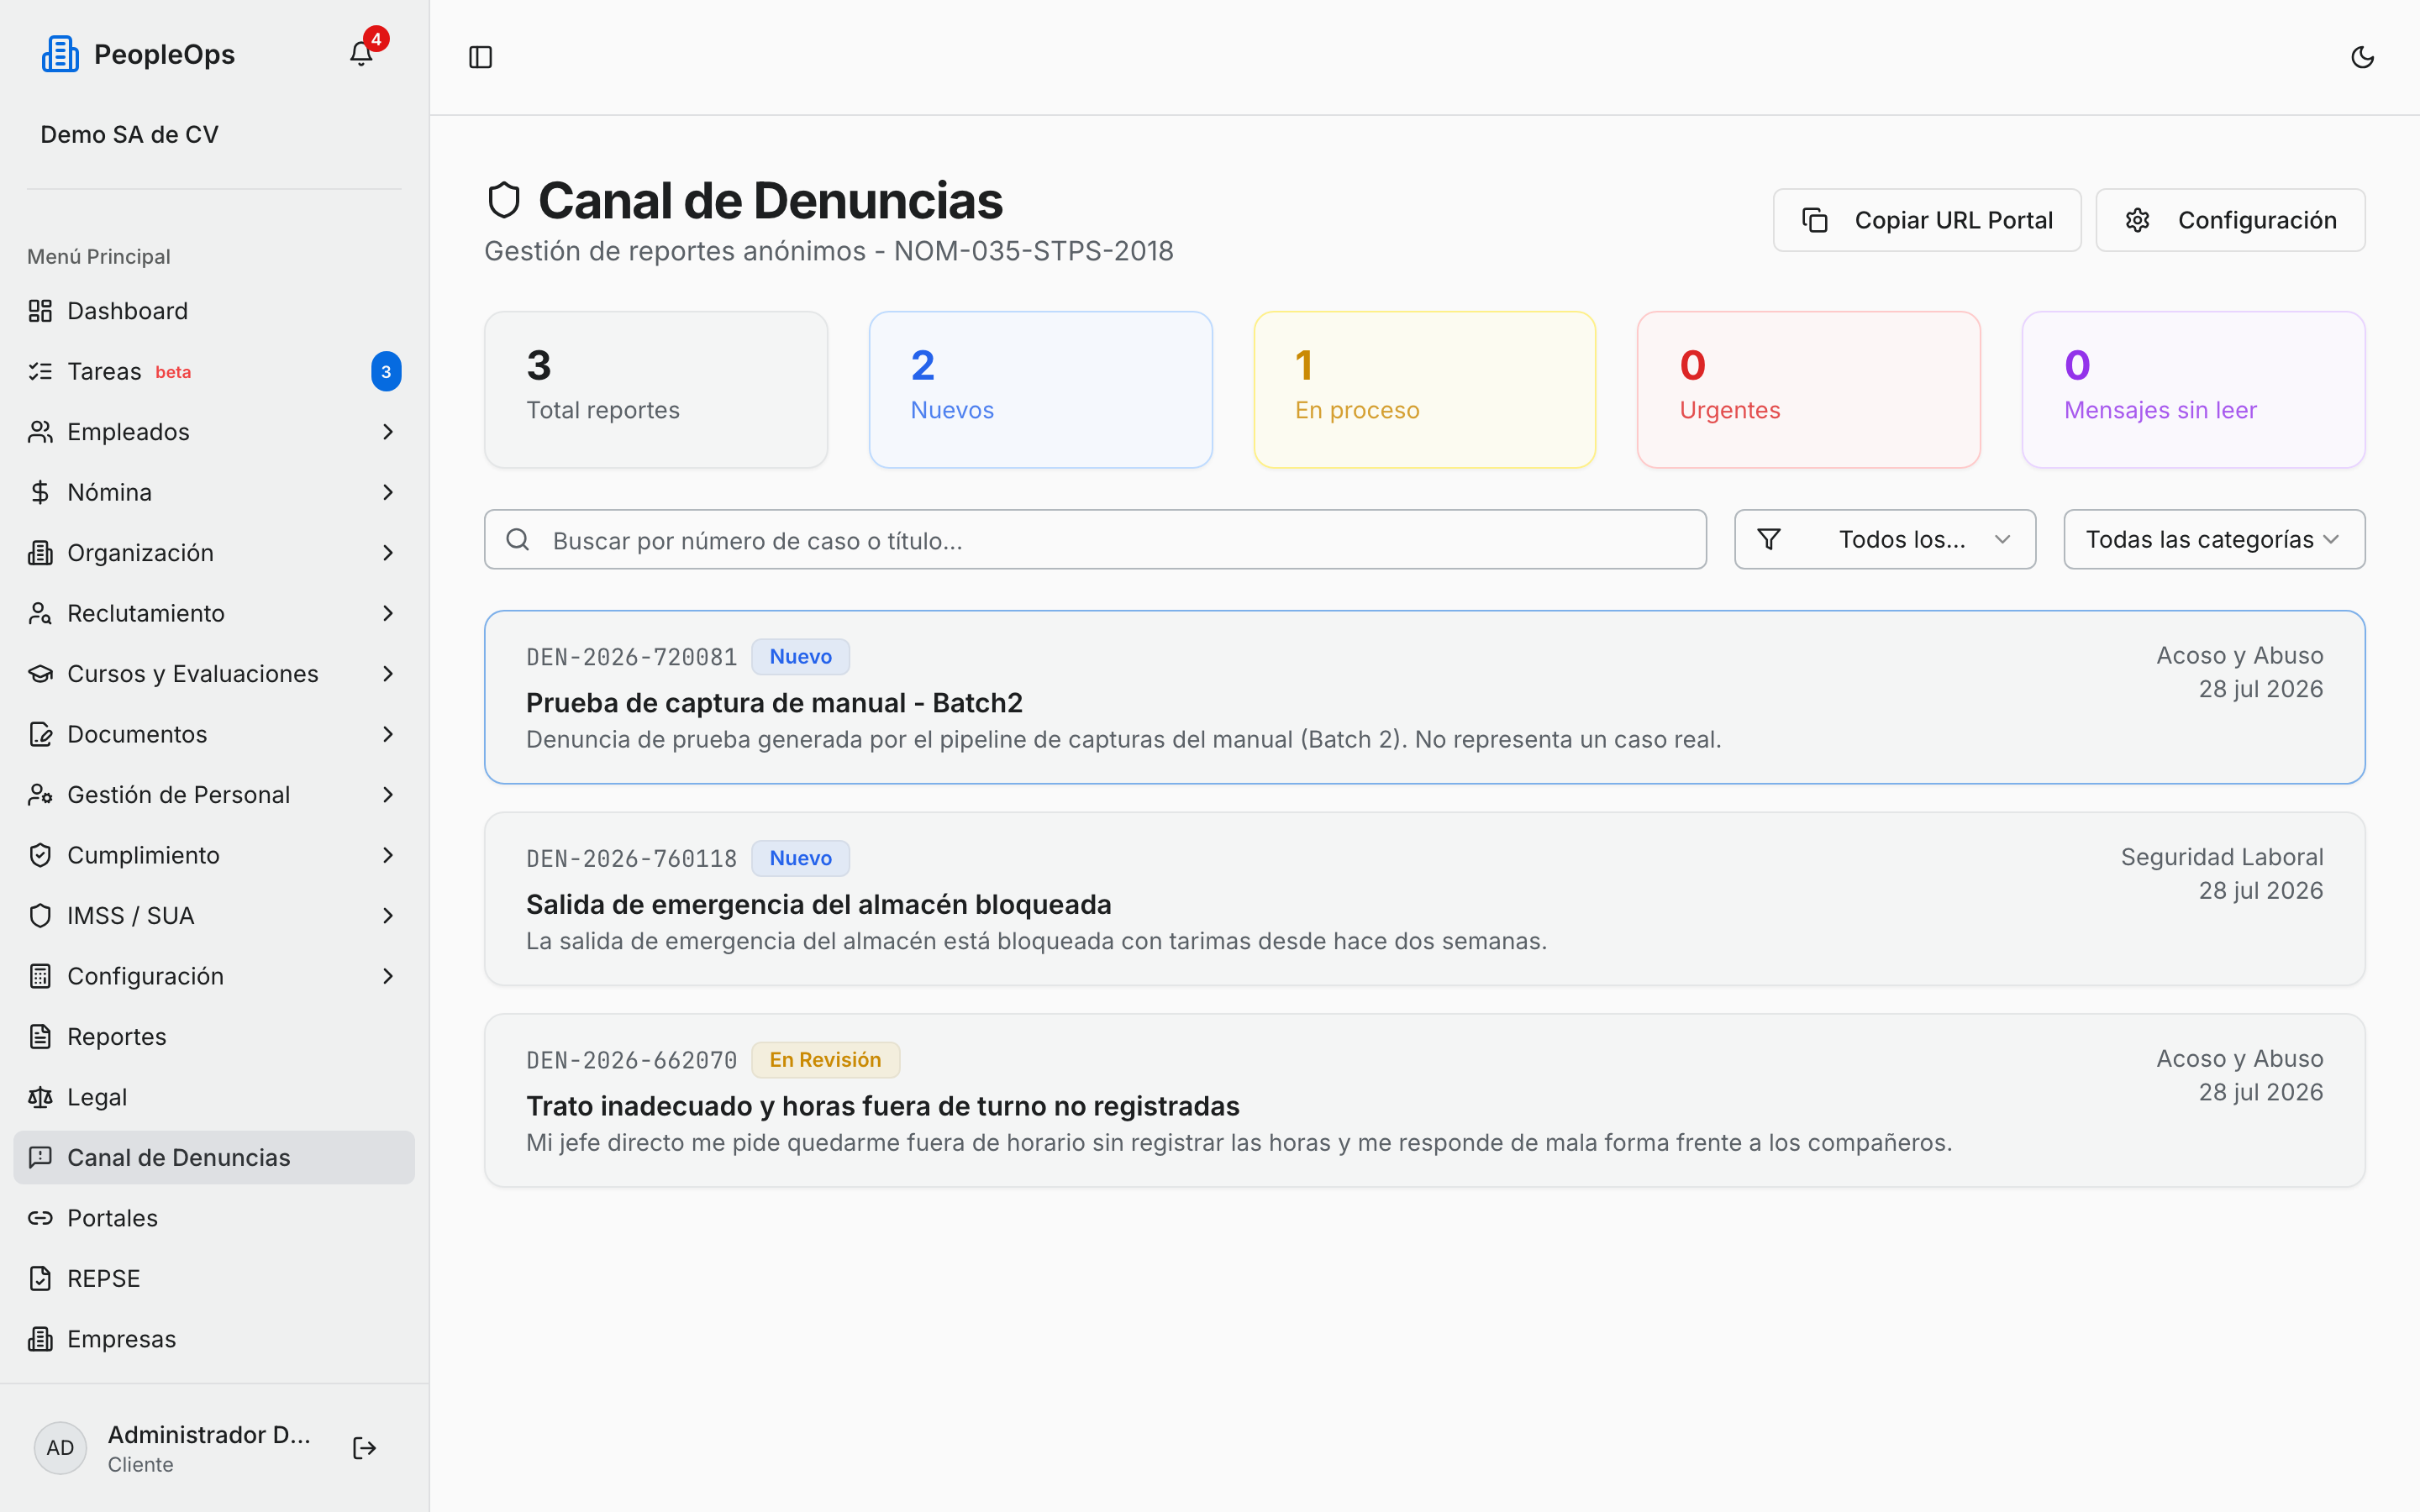Image resolution: width=2420 pixels, height=1512 pixels.
Task: Click the AD user avatar
Action: 60,1448
